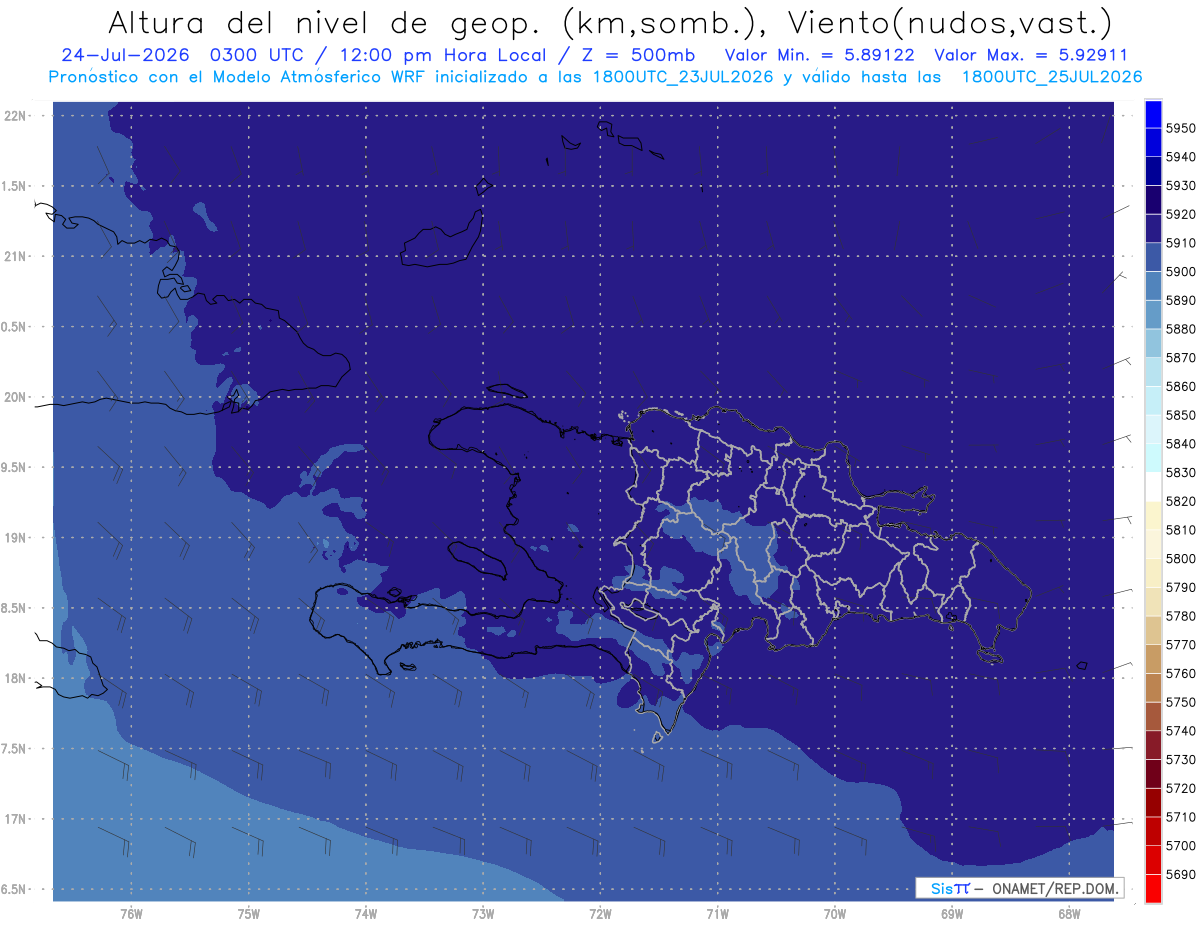The image size is (1200, 927).
Task: Click the '20N' latitude axis label
Action: coord(15,397)
